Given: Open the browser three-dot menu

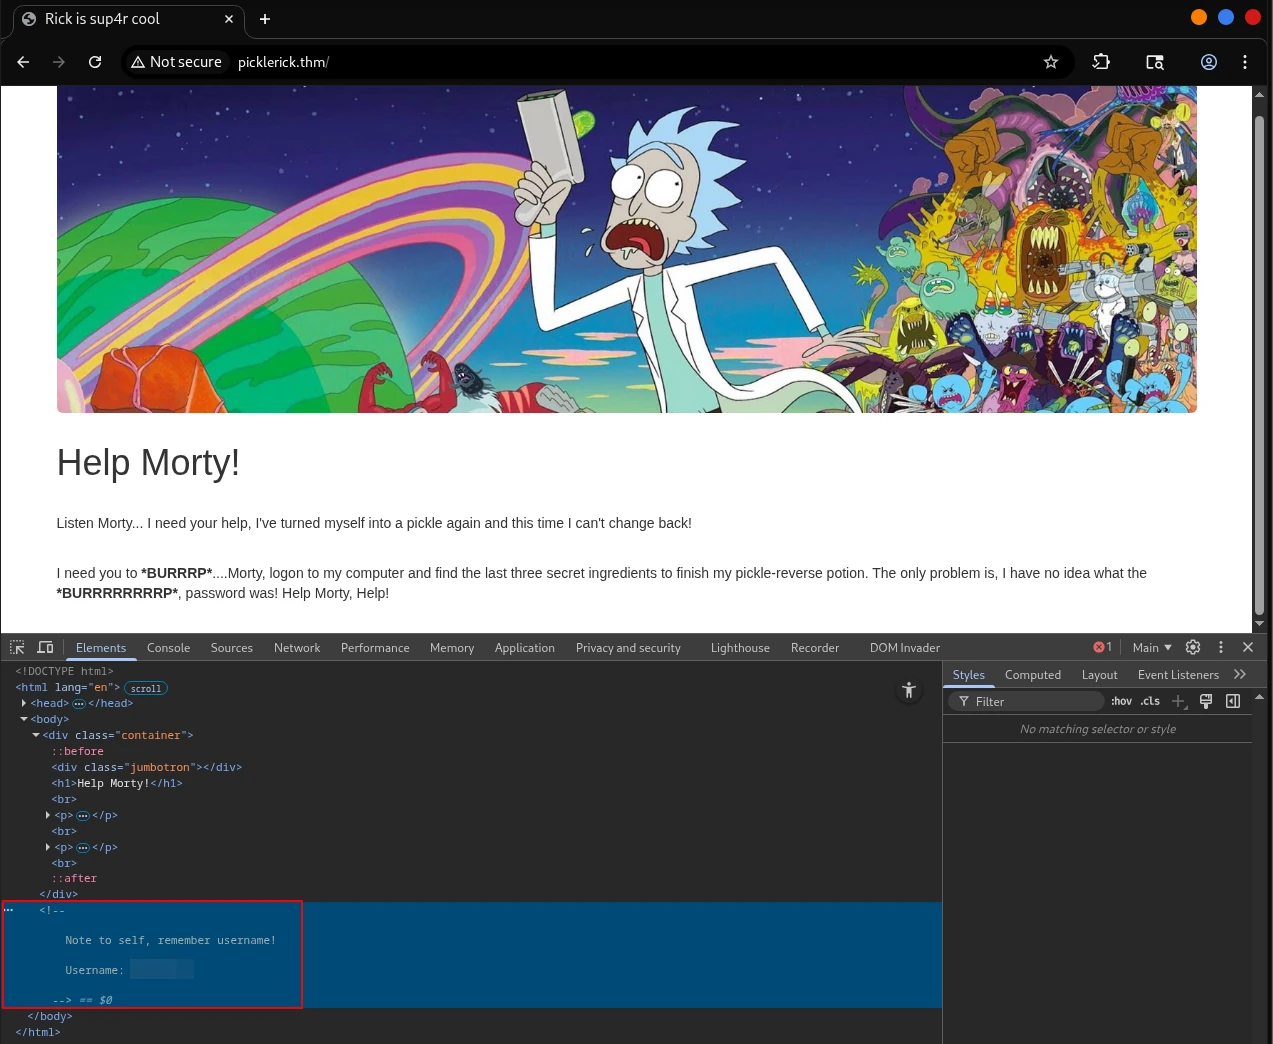Looking at the screenshot, I should [x=1245, y=62].
